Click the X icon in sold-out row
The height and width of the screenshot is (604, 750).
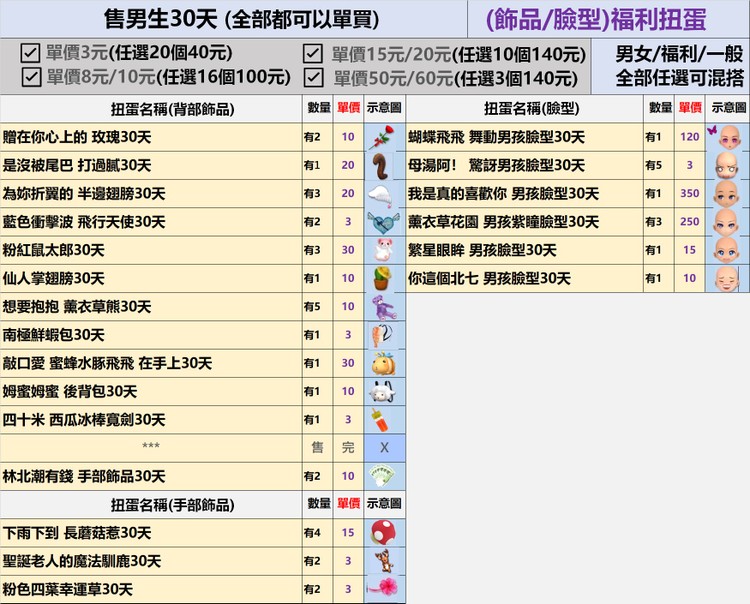(384, 448)
